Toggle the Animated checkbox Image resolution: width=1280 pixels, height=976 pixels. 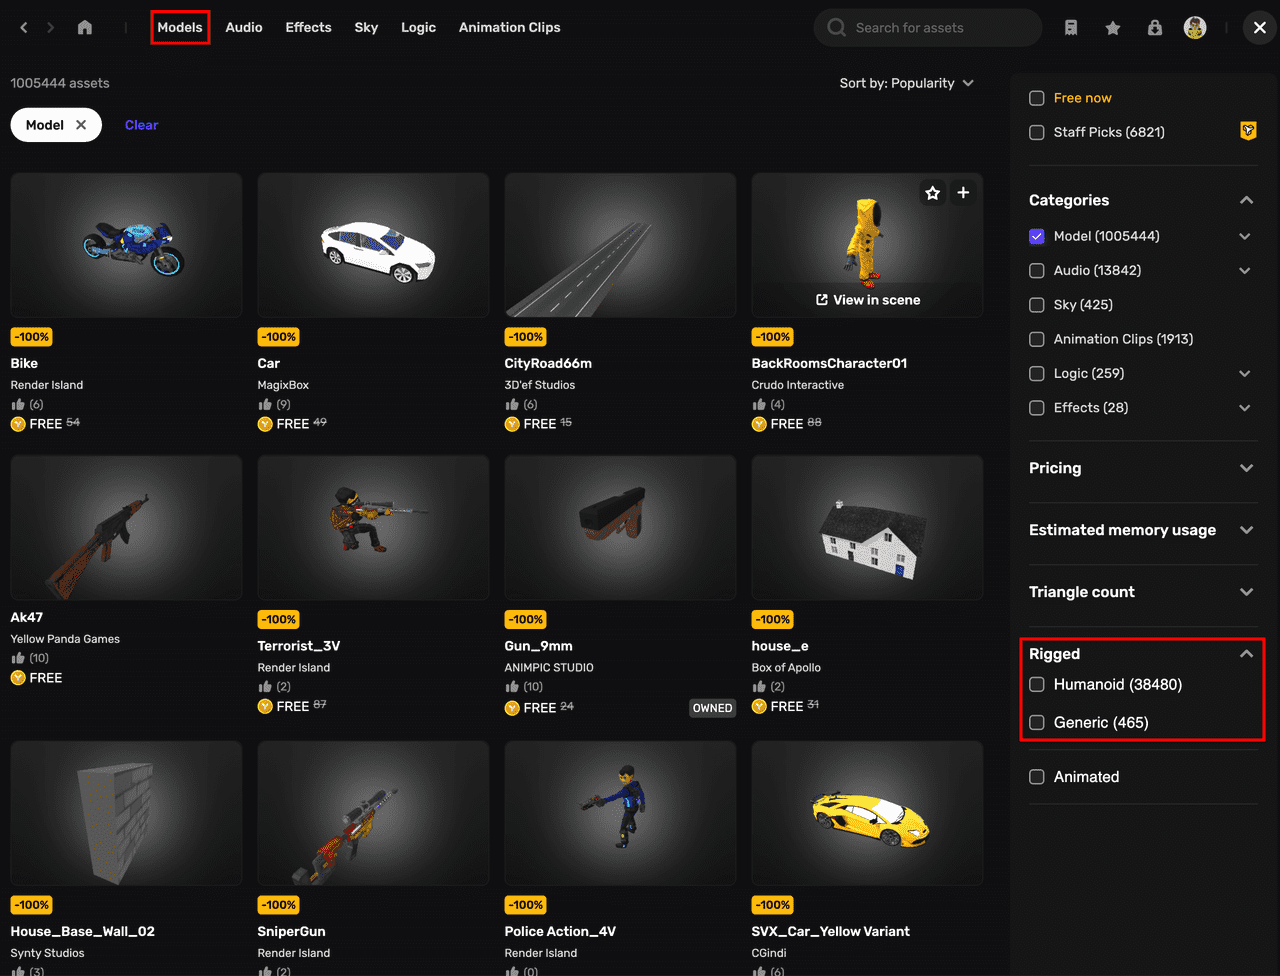pos(1037,777)
